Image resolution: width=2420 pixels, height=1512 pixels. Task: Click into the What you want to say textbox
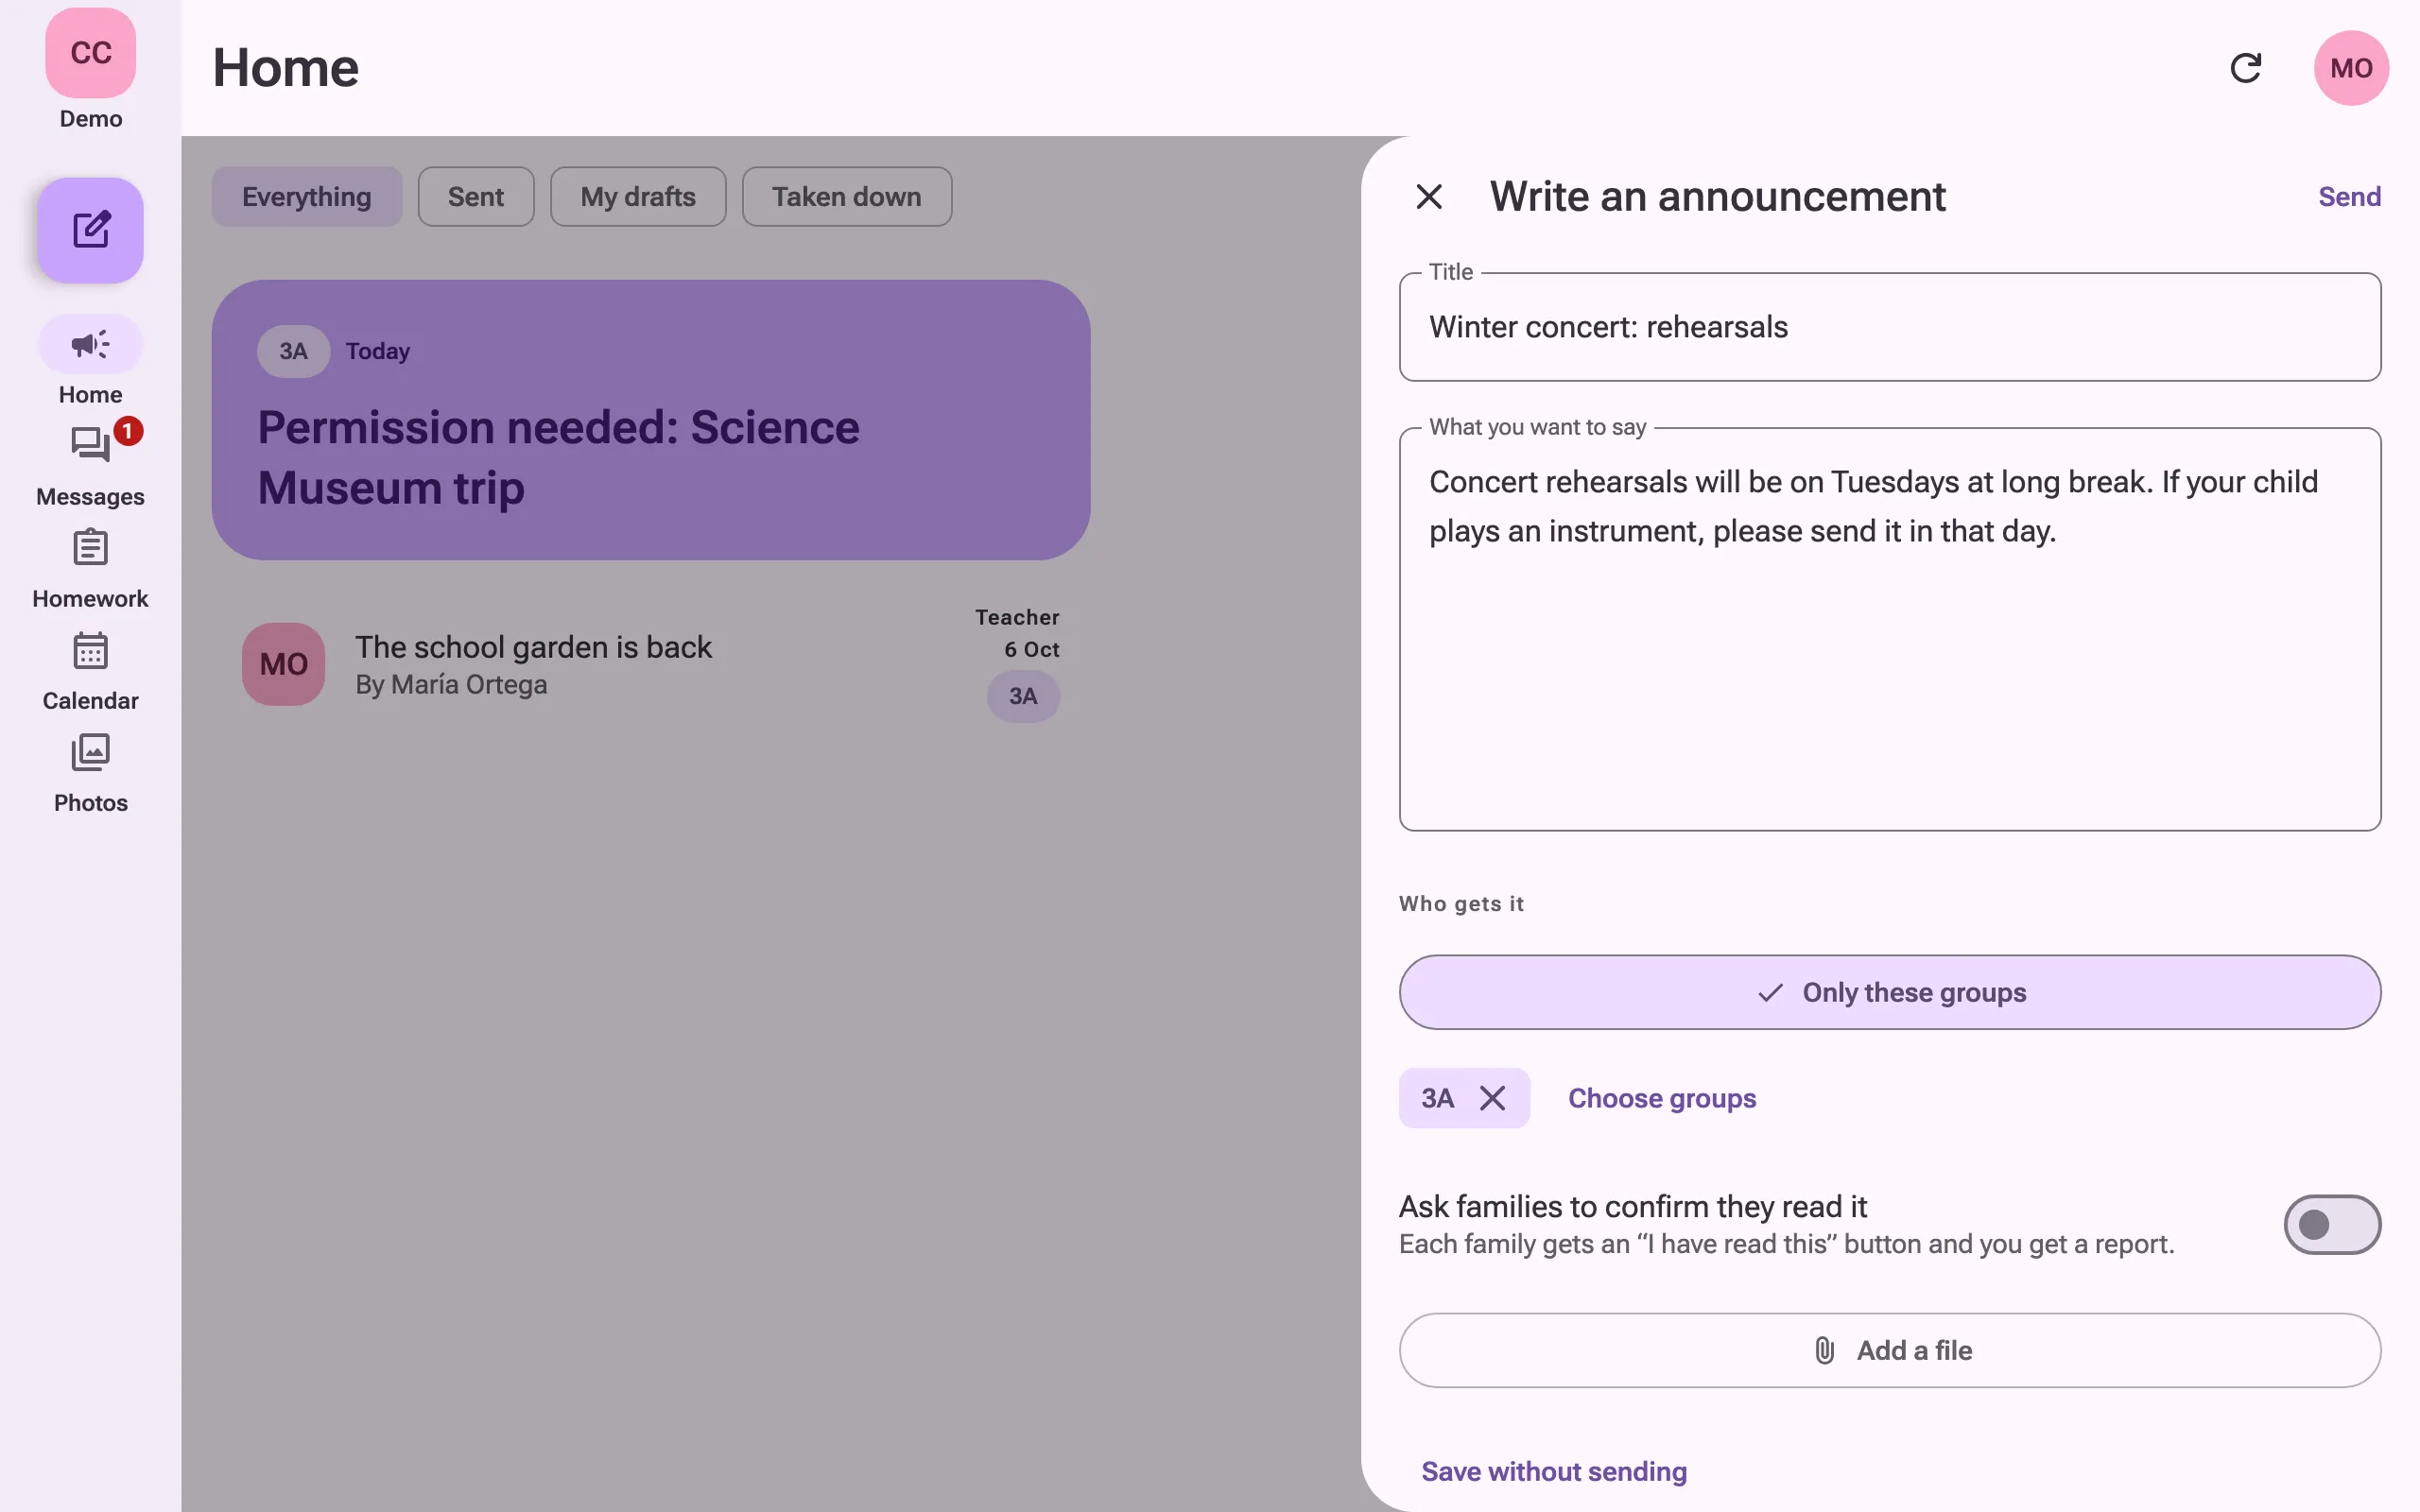point(1889,629)
